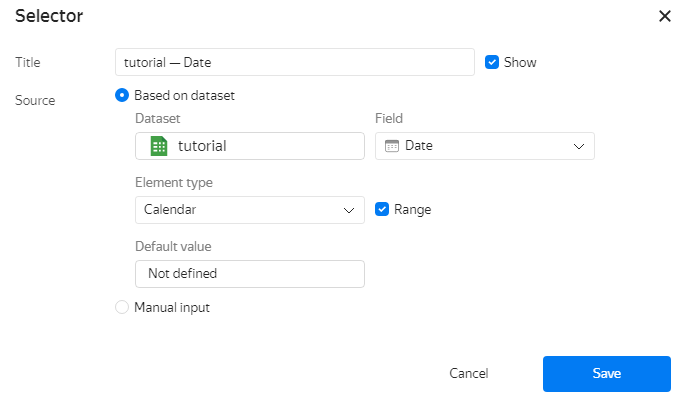Open the Field dropdown showing Date
Image resolution: width=693 pixels, height=410 pixels.
(484, 146)
